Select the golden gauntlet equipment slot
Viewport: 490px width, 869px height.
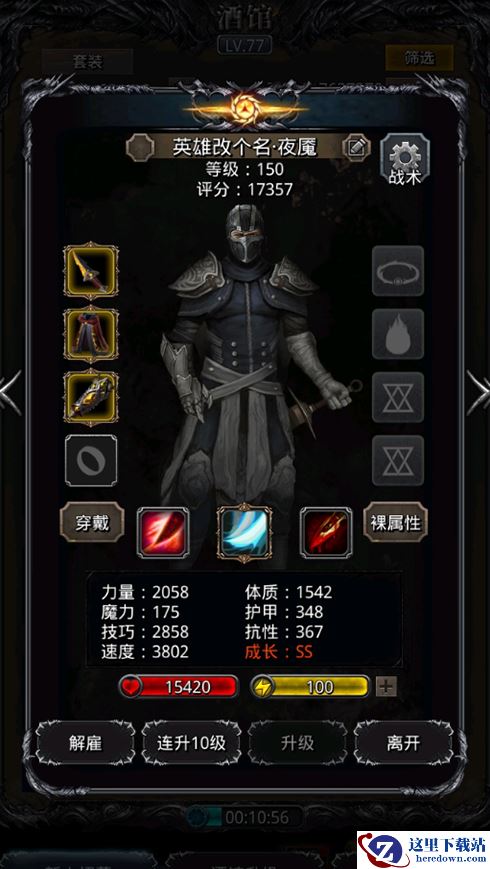pyautogui.click(x=91, y=397)
